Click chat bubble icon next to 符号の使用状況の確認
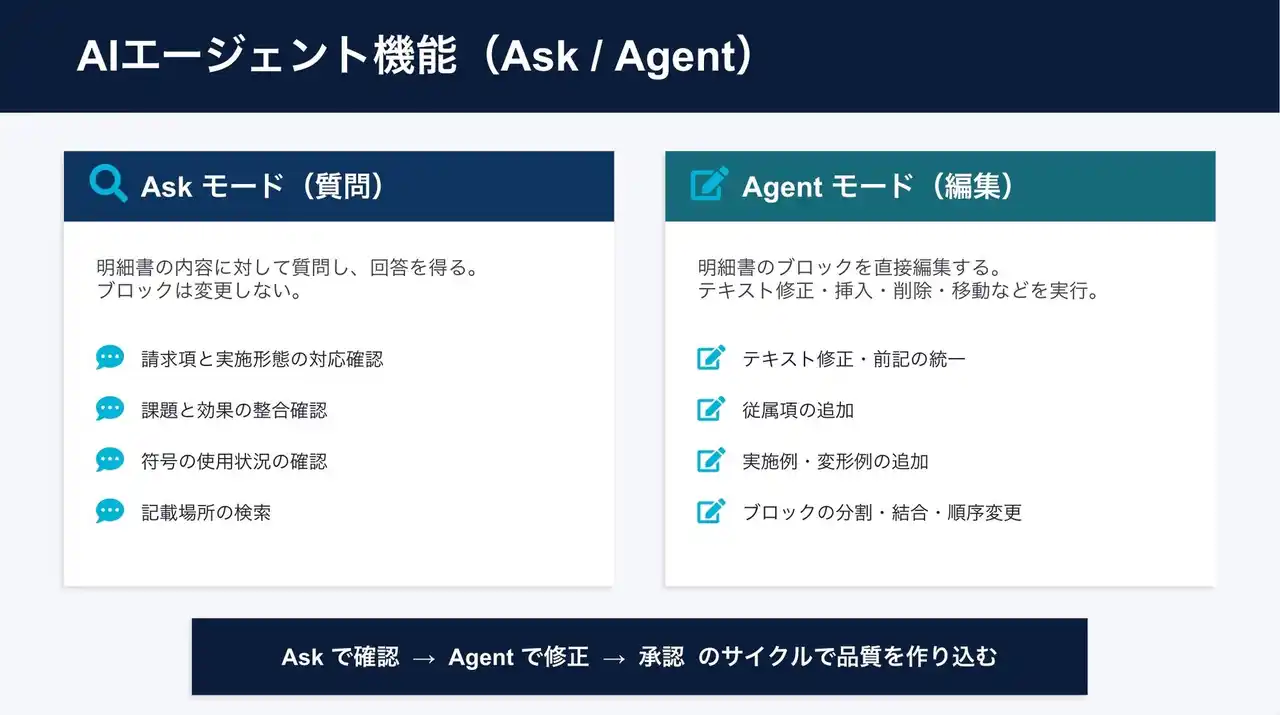Image resolution: width=1280 pixels, height=715 pixels. coord(110,460)
